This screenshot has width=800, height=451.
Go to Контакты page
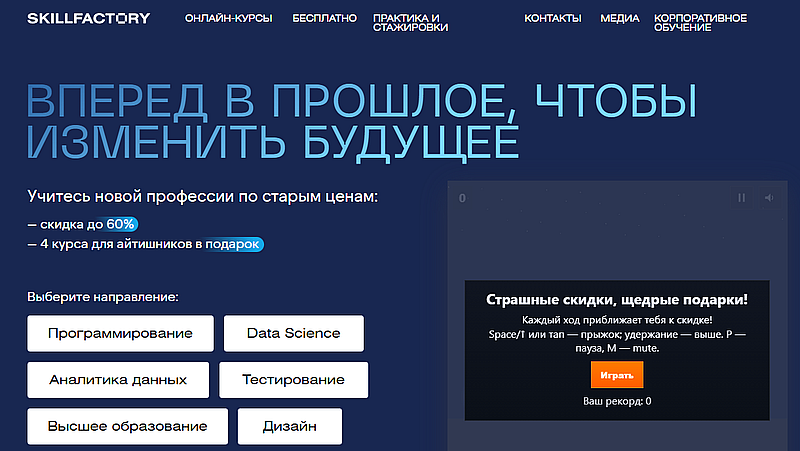553,18
